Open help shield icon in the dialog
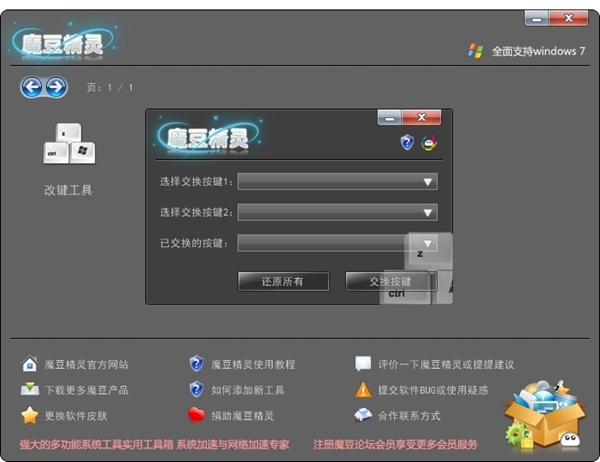The height and width of the screenshot is (462, 600). [407, 142]
